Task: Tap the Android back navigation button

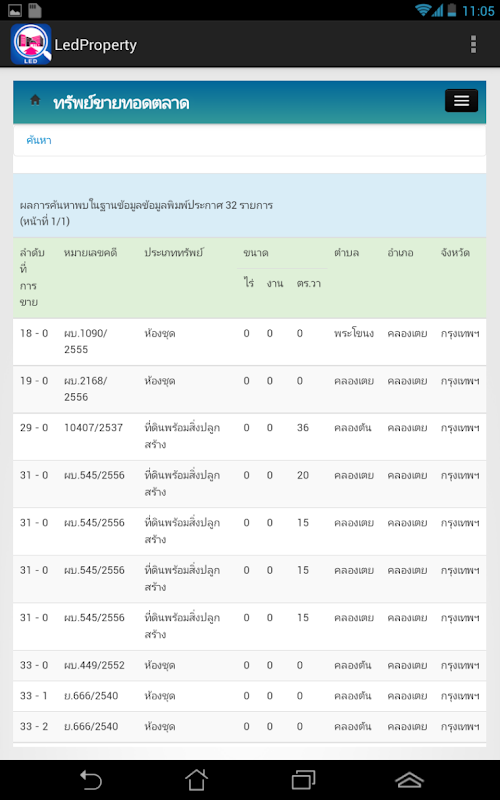Action: [x=91, y=780]
